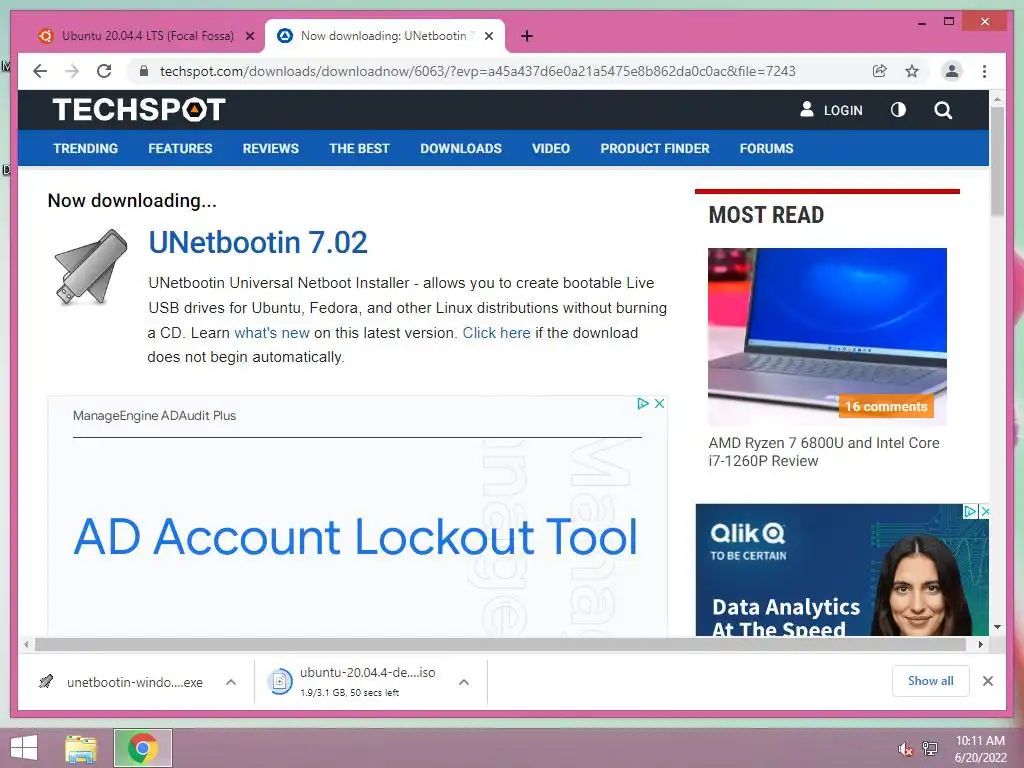The height and width of the screenshot is (768, 1024).
Task: Open TechSpot site search magnifier
Action: [943, 110]
